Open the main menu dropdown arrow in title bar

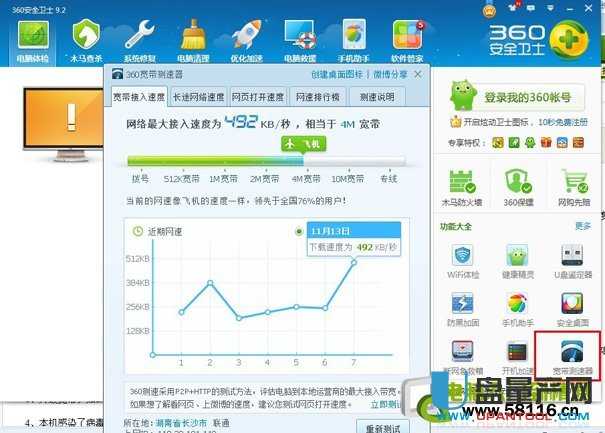[x=550, y=8]
